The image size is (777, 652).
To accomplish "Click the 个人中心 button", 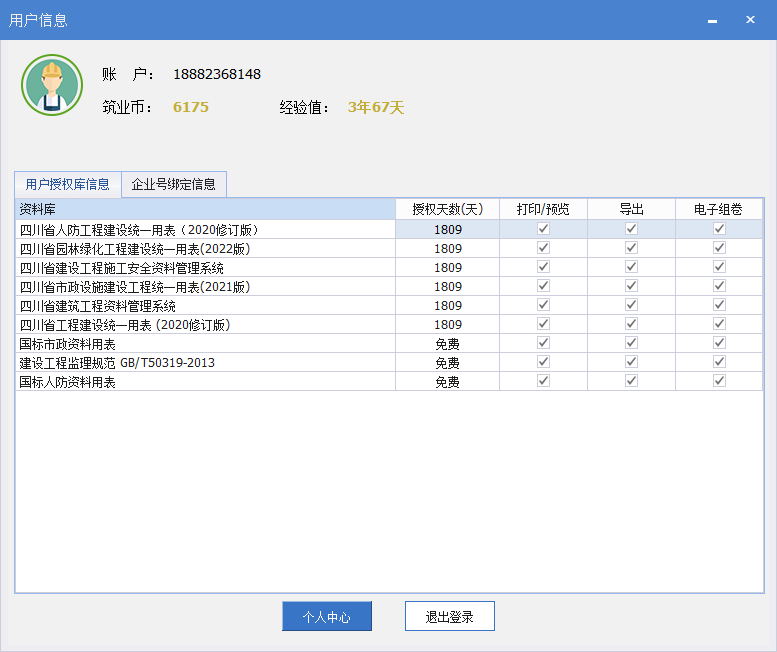I will point(327,617).
